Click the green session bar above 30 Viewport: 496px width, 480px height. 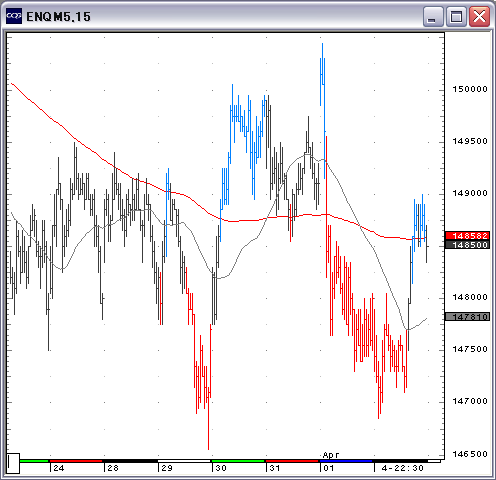pos(238,461)
